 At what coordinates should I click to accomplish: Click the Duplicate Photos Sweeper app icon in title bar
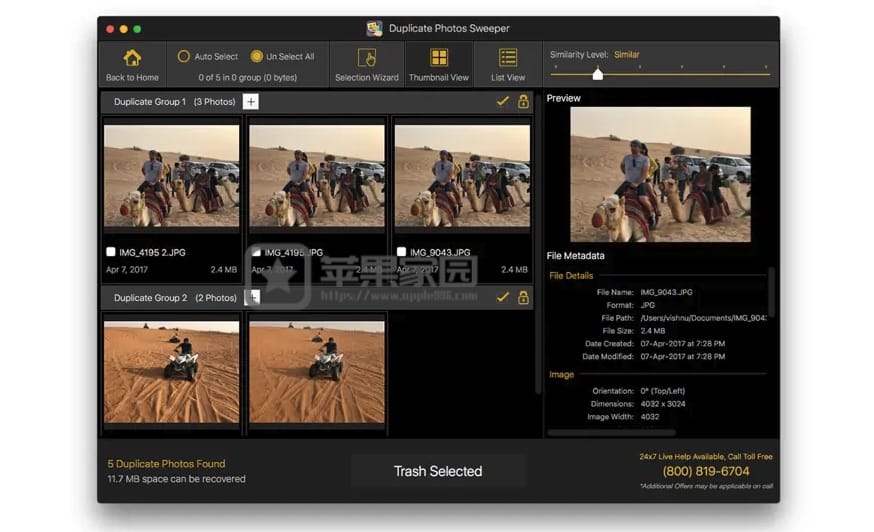375,28
